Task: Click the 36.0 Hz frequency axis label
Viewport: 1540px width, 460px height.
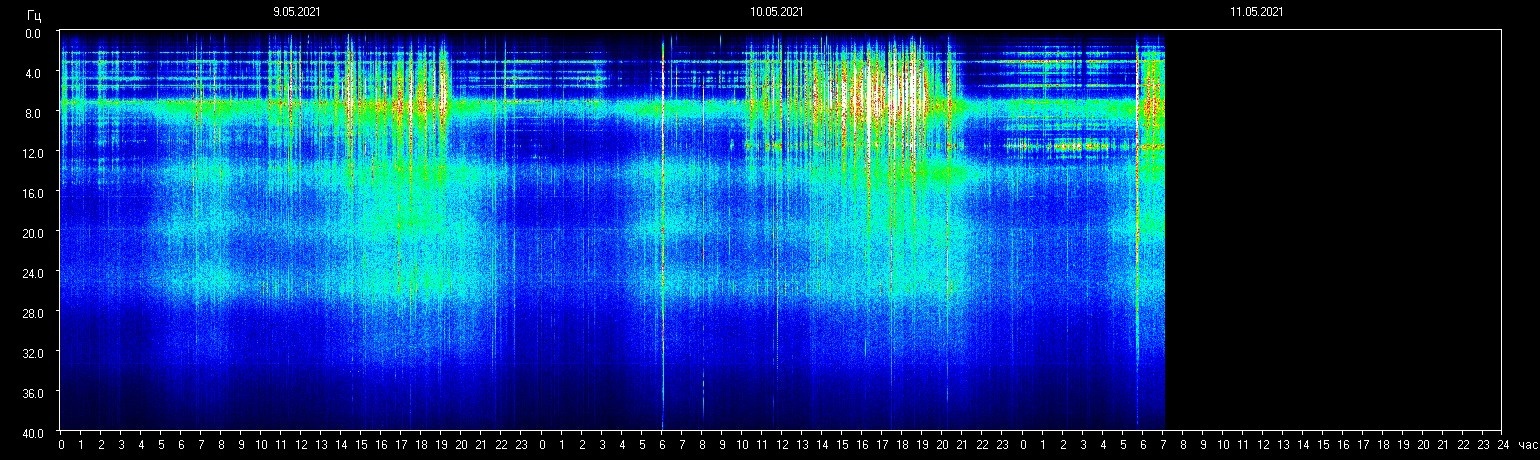Action: (x=33, y=393)
